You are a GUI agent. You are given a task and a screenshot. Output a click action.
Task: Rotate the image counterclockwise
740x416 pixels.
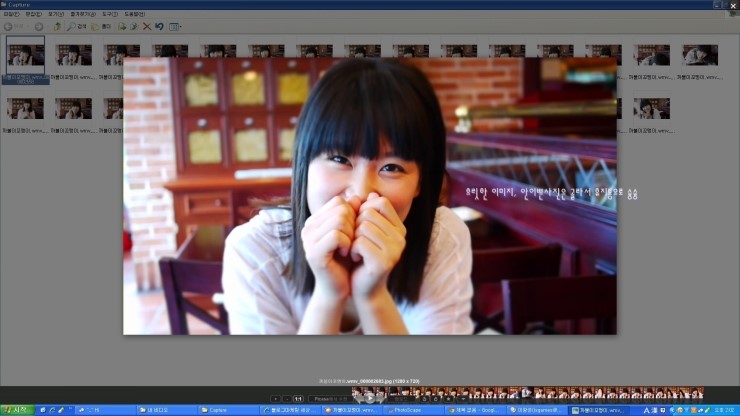pos(424,399)
